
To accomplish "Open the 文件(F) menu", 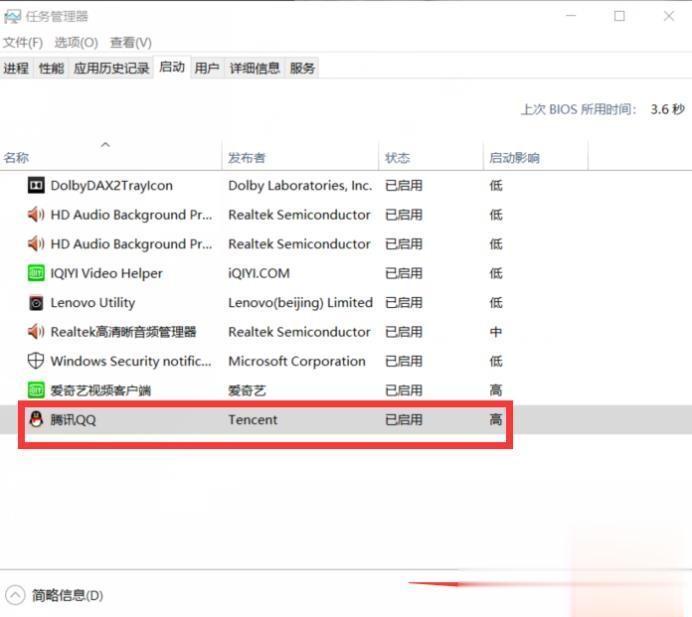I will (23, 42).
